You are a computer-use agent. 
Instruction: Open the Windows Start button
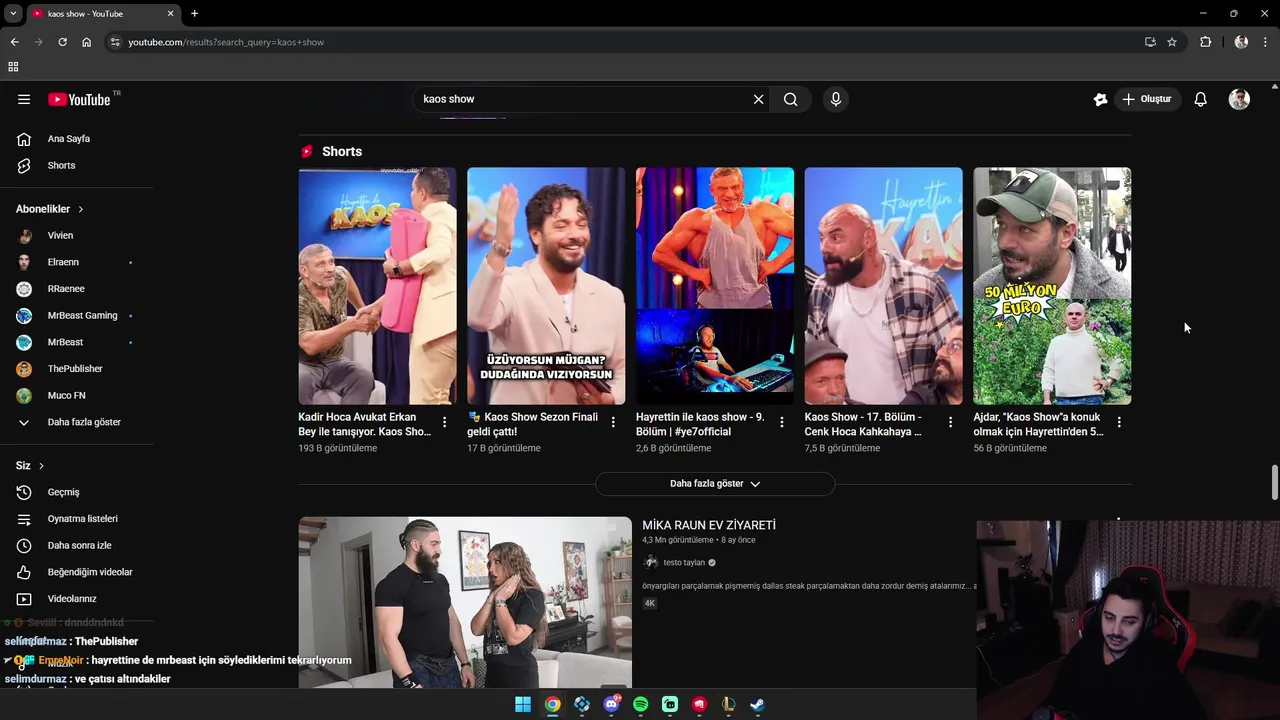522,704
